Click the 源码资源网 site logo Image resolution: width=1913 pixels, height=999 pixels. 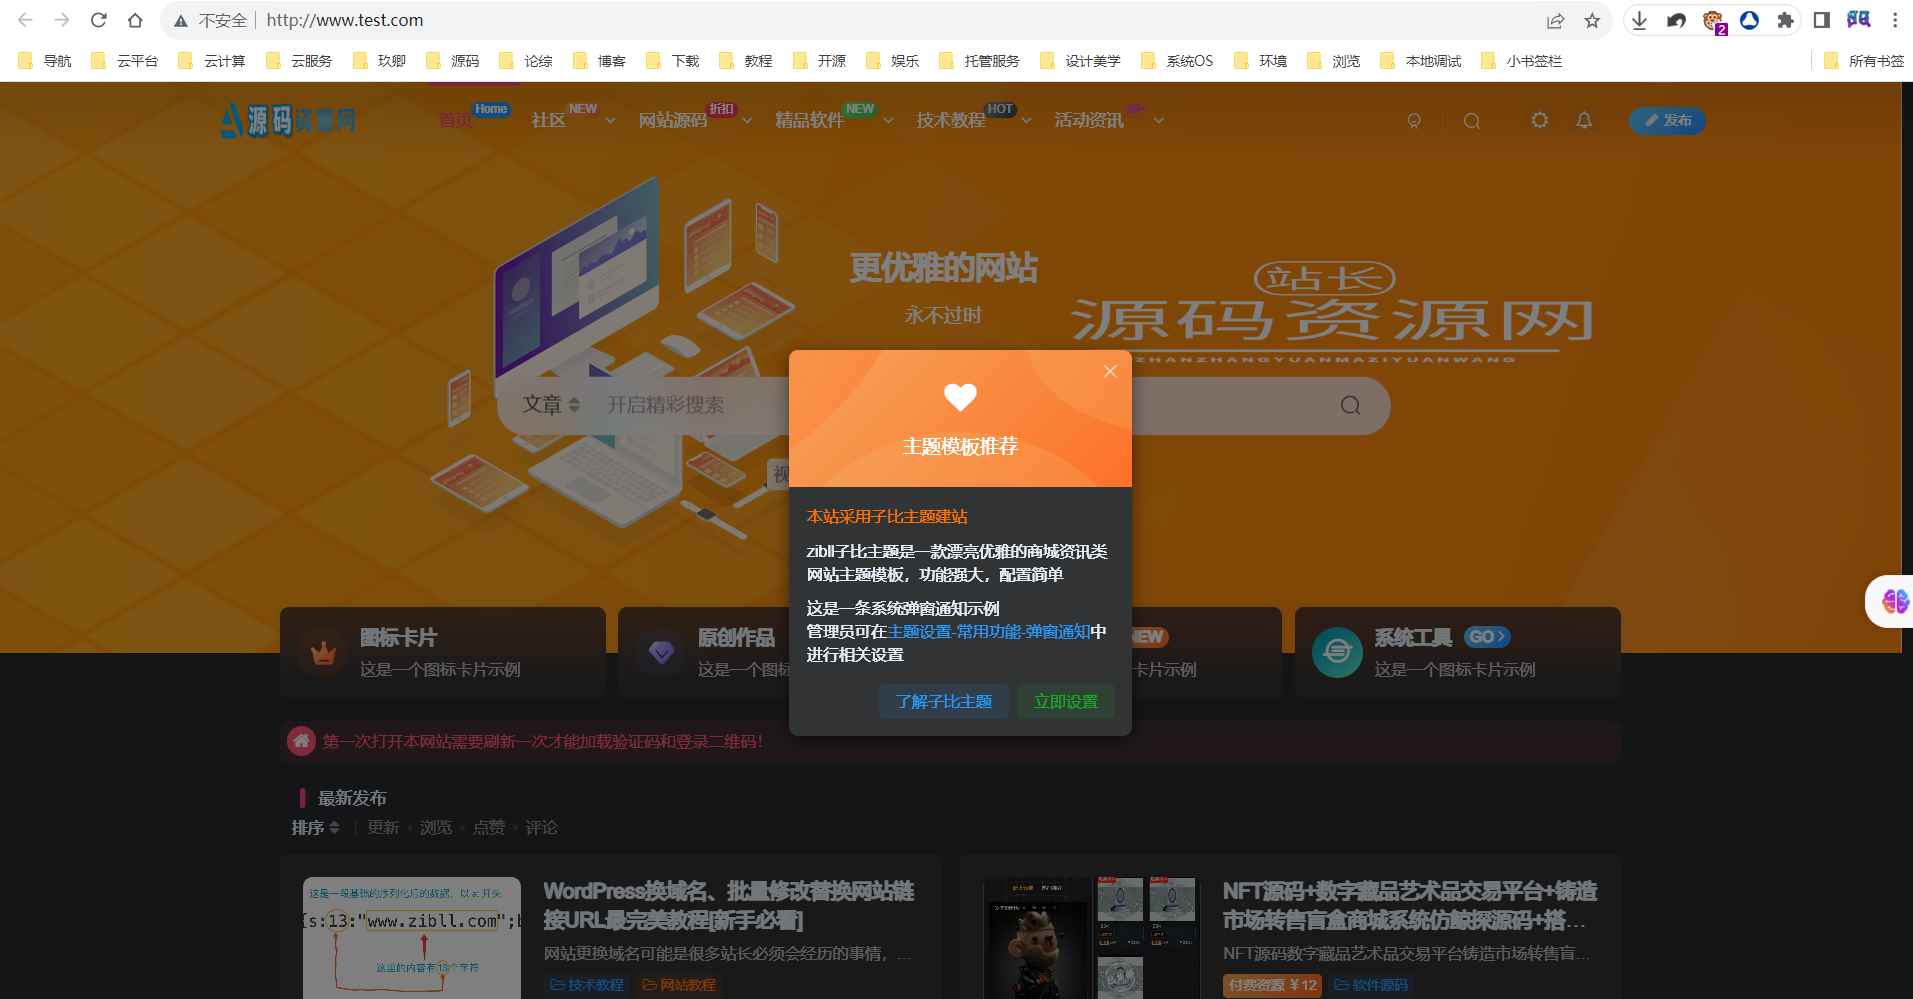click(288, 120)
